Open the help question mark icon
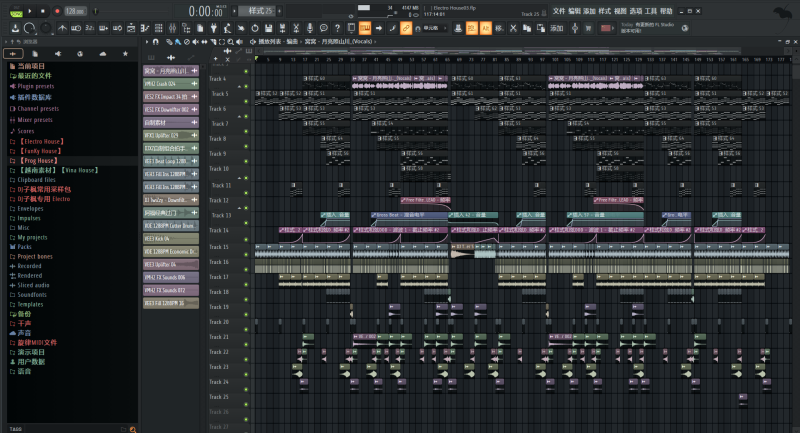 pyautogui.click(x=337, y=28)
